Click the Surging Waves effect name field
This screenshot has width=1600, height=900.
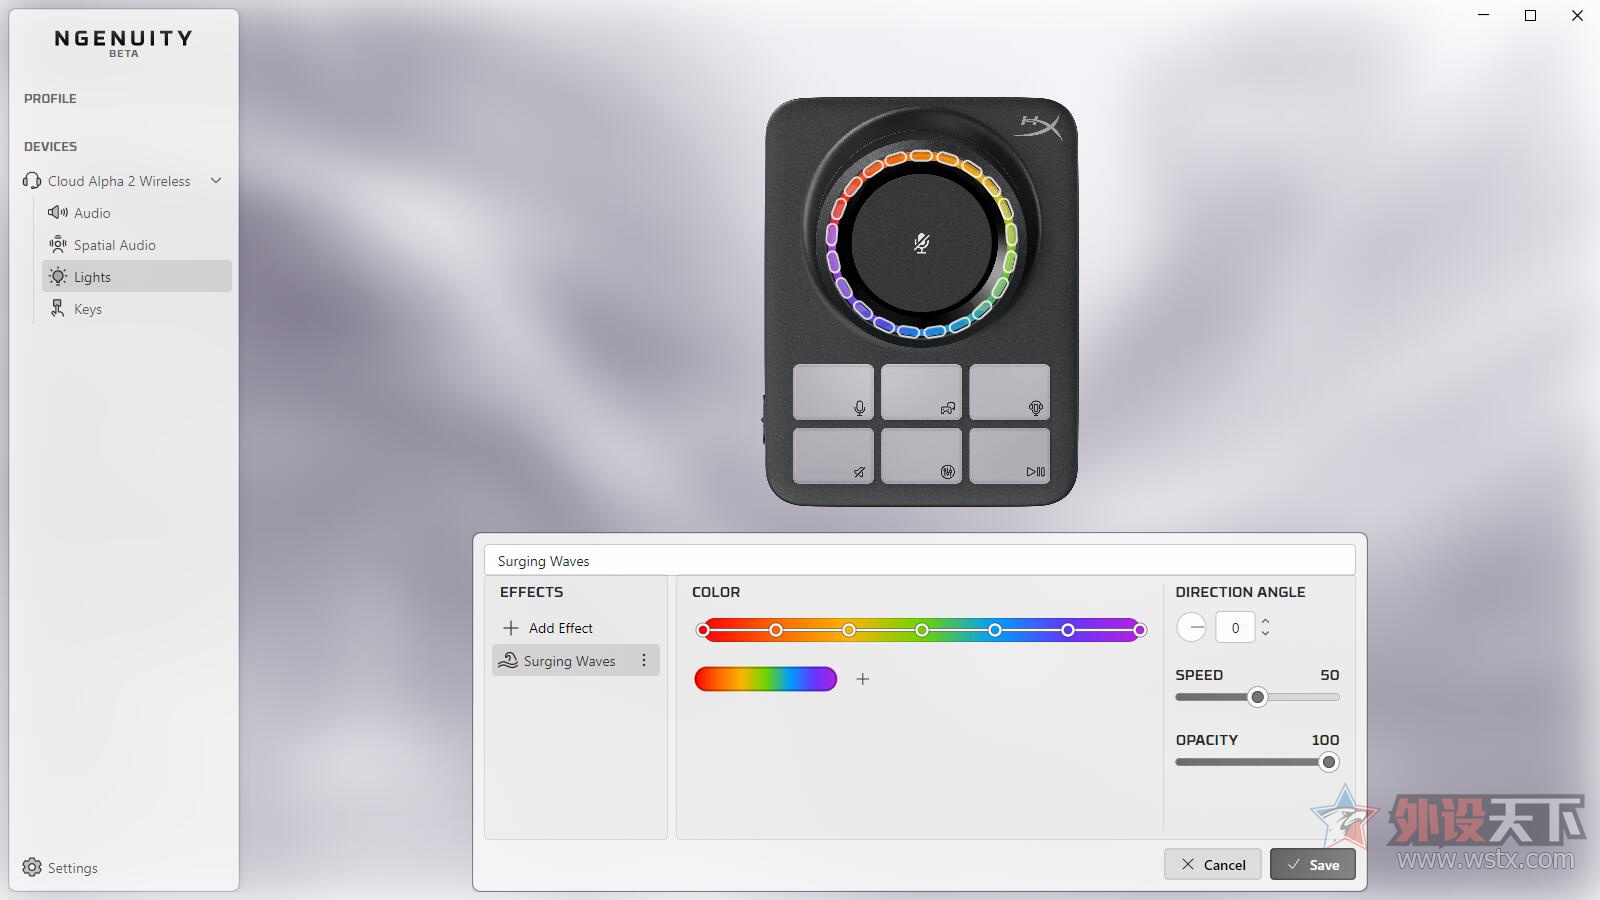click(x=920, y=560)
